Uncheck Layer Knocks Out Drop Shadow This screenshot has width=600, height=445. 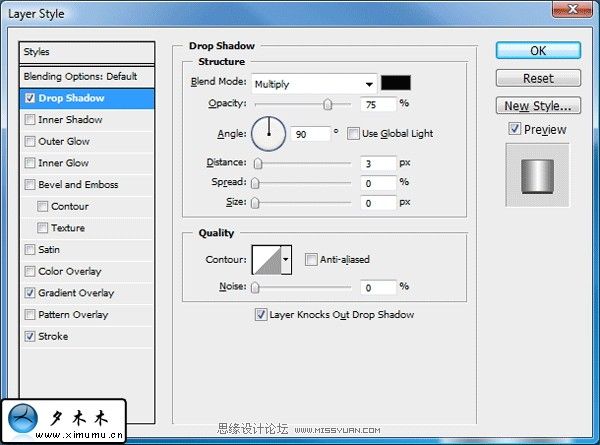261,315
